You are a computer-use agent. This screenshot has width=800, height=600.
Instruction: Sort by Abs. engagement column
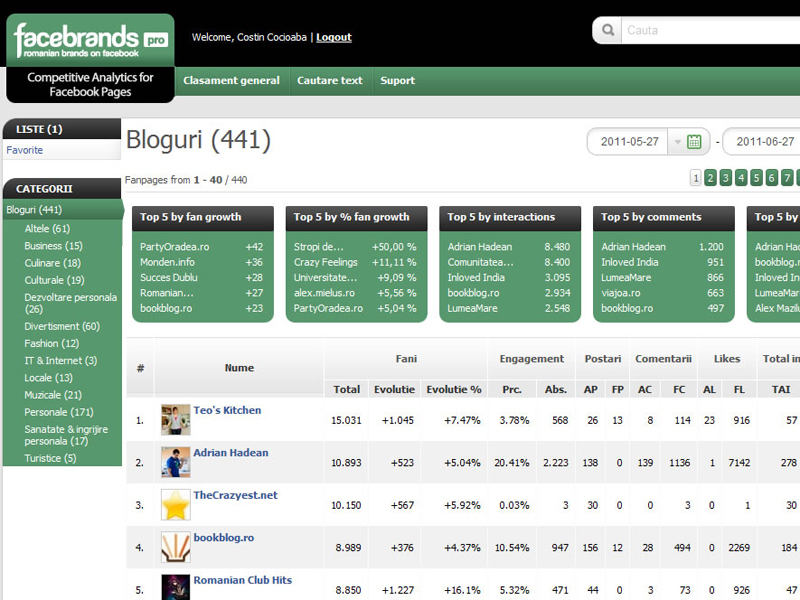coord(556,389)
